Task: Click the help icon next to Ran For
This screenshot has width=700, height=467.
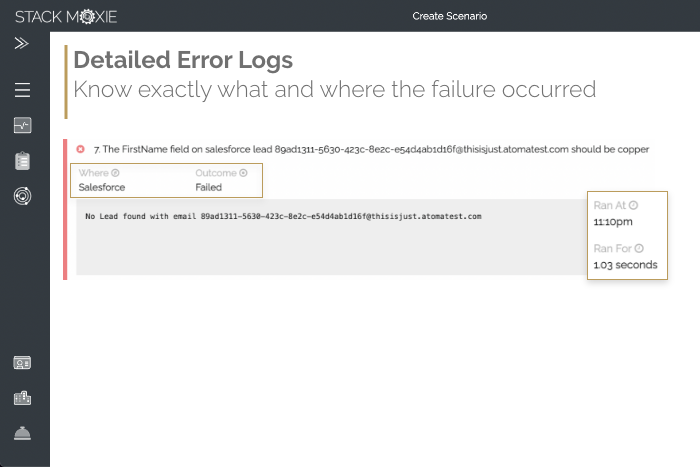Action: tap(639, 248)
